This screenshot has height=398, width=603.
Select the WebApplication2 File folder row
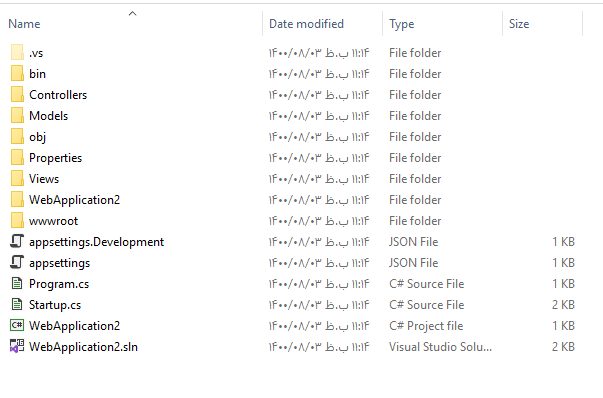tap(292, 200)
